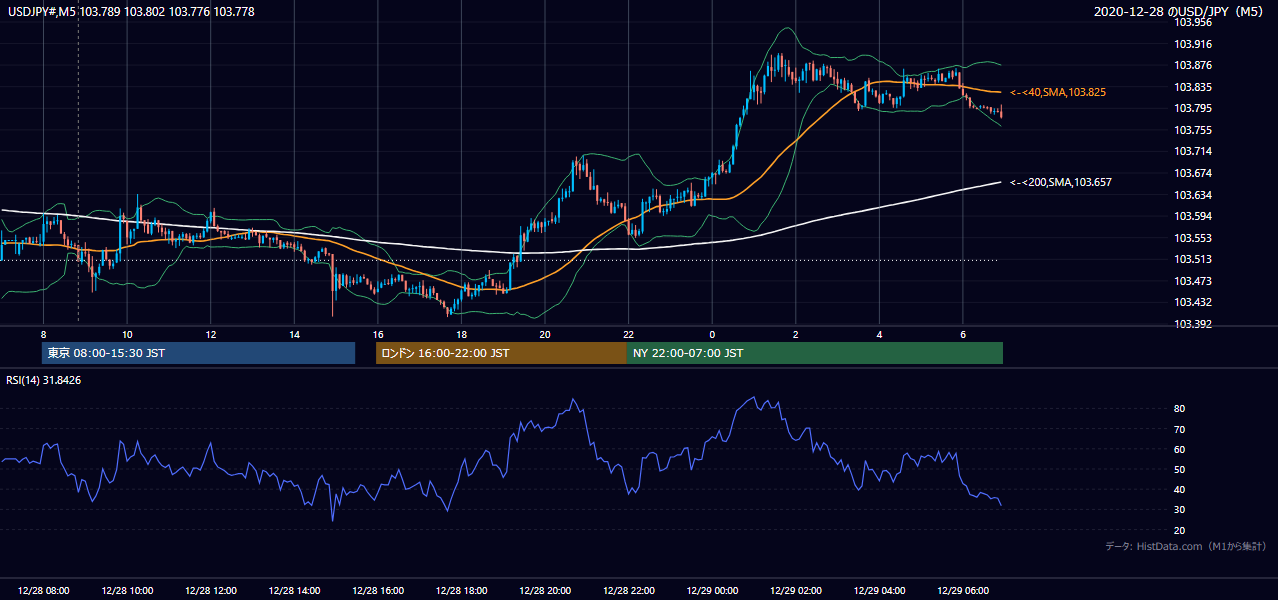Click the 103.795 price axis label

[1191, 108]
